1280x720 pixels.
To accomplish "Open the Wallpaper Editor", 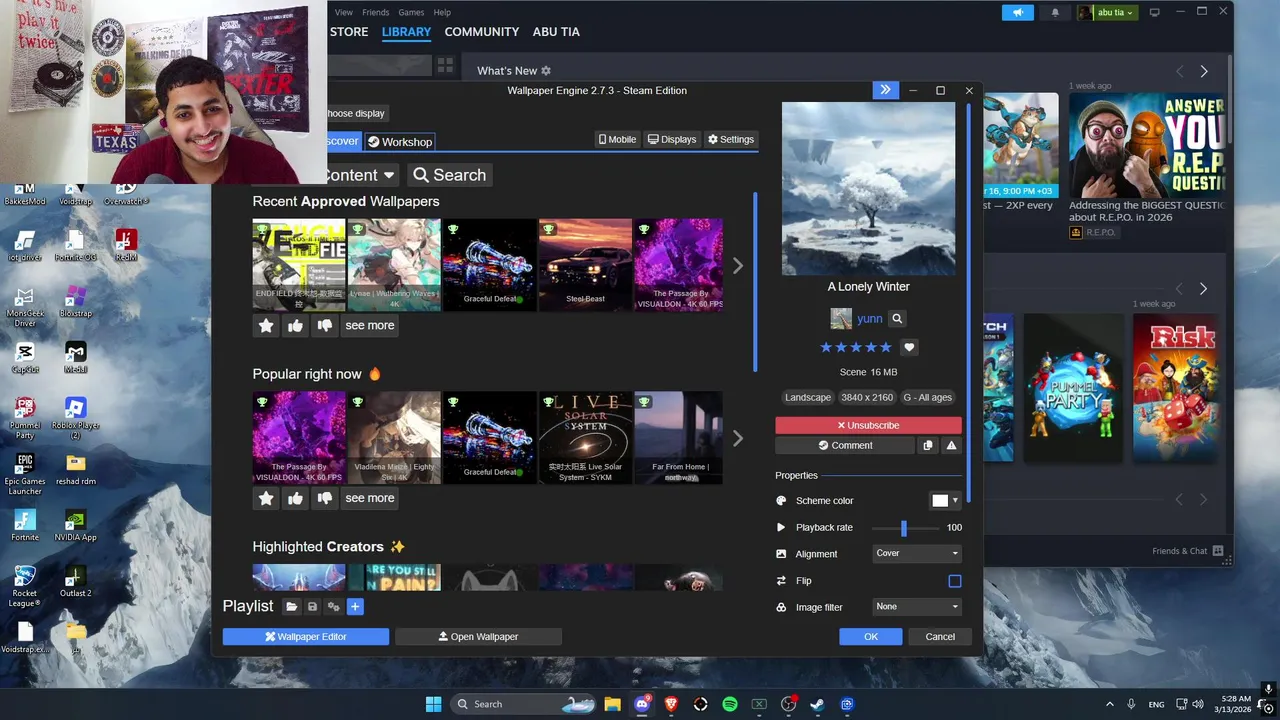I will coord(306,636).
